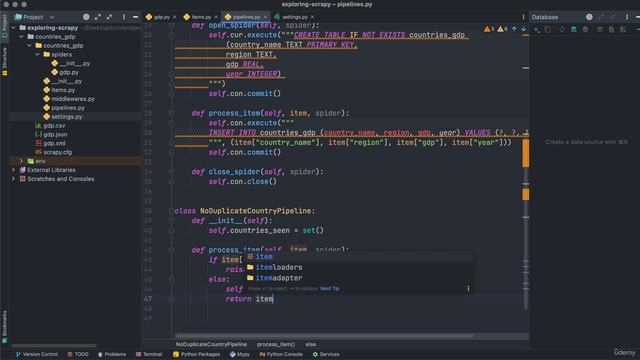Open the Python Console tool window
This screenshot has height=360, width=640.
(x=281, y=354)
